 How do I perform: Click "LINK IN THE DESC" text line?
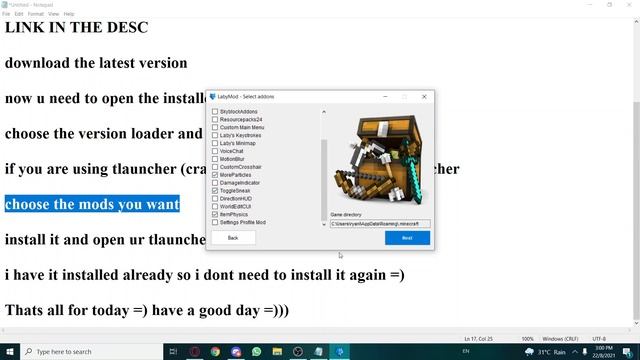tap(76, 28)
